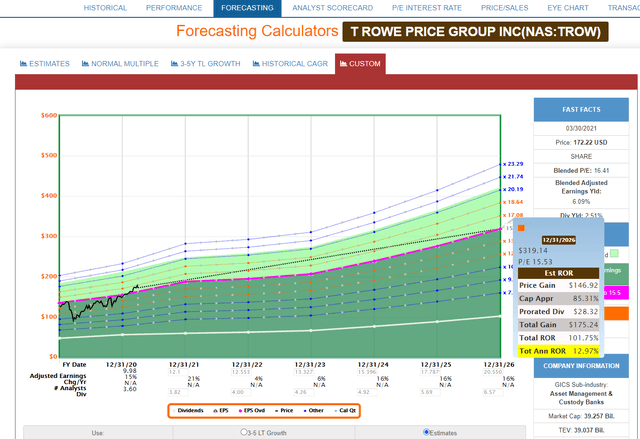Screen dimensions: 640x439
Task: Edit the 12/31/25 earnings field 17.787
Action: point(430,372)
